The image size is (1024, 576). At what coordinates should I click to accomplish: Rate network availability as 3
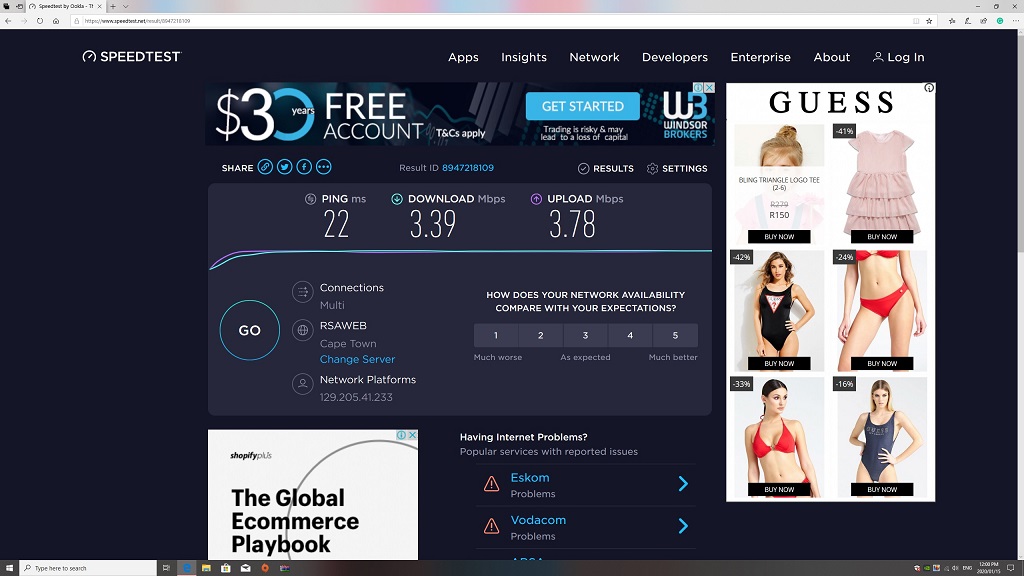pyautogui.click(x=585, y=335)
